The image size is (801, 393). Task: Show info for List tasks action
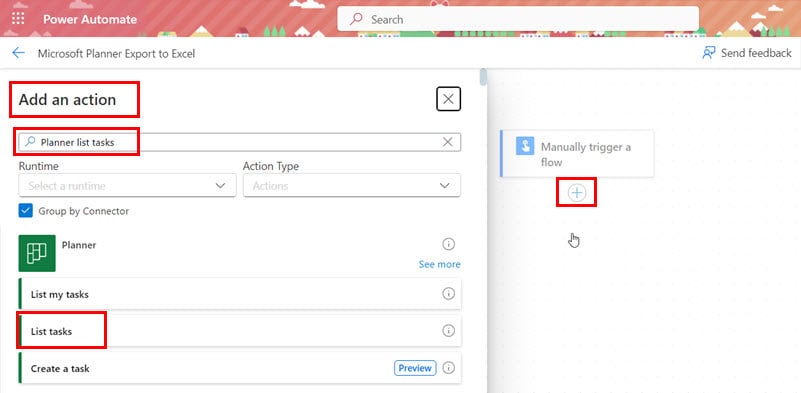(448, 331)
